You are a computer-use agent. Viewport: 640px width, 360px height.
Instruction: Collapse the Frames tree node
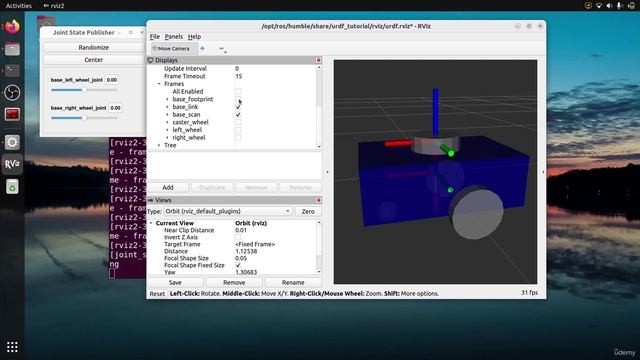click(159, 84)
